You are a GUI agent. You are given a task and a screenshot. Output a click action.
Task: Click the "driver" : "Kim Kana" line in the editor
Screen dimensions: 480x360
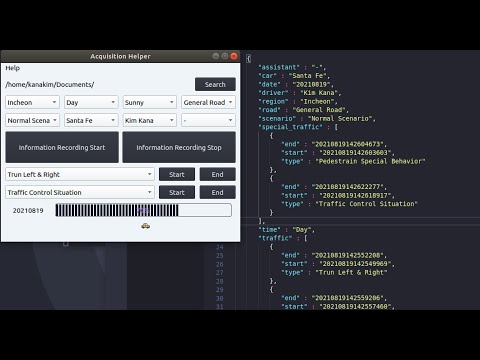pyautogui.click(x=300, y=93)
